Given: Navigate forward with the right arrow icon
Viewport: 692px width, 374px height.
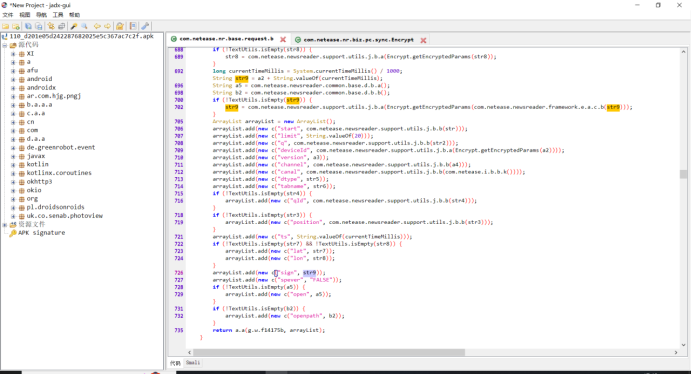Looking at the screenshot, I should [107, 26].
